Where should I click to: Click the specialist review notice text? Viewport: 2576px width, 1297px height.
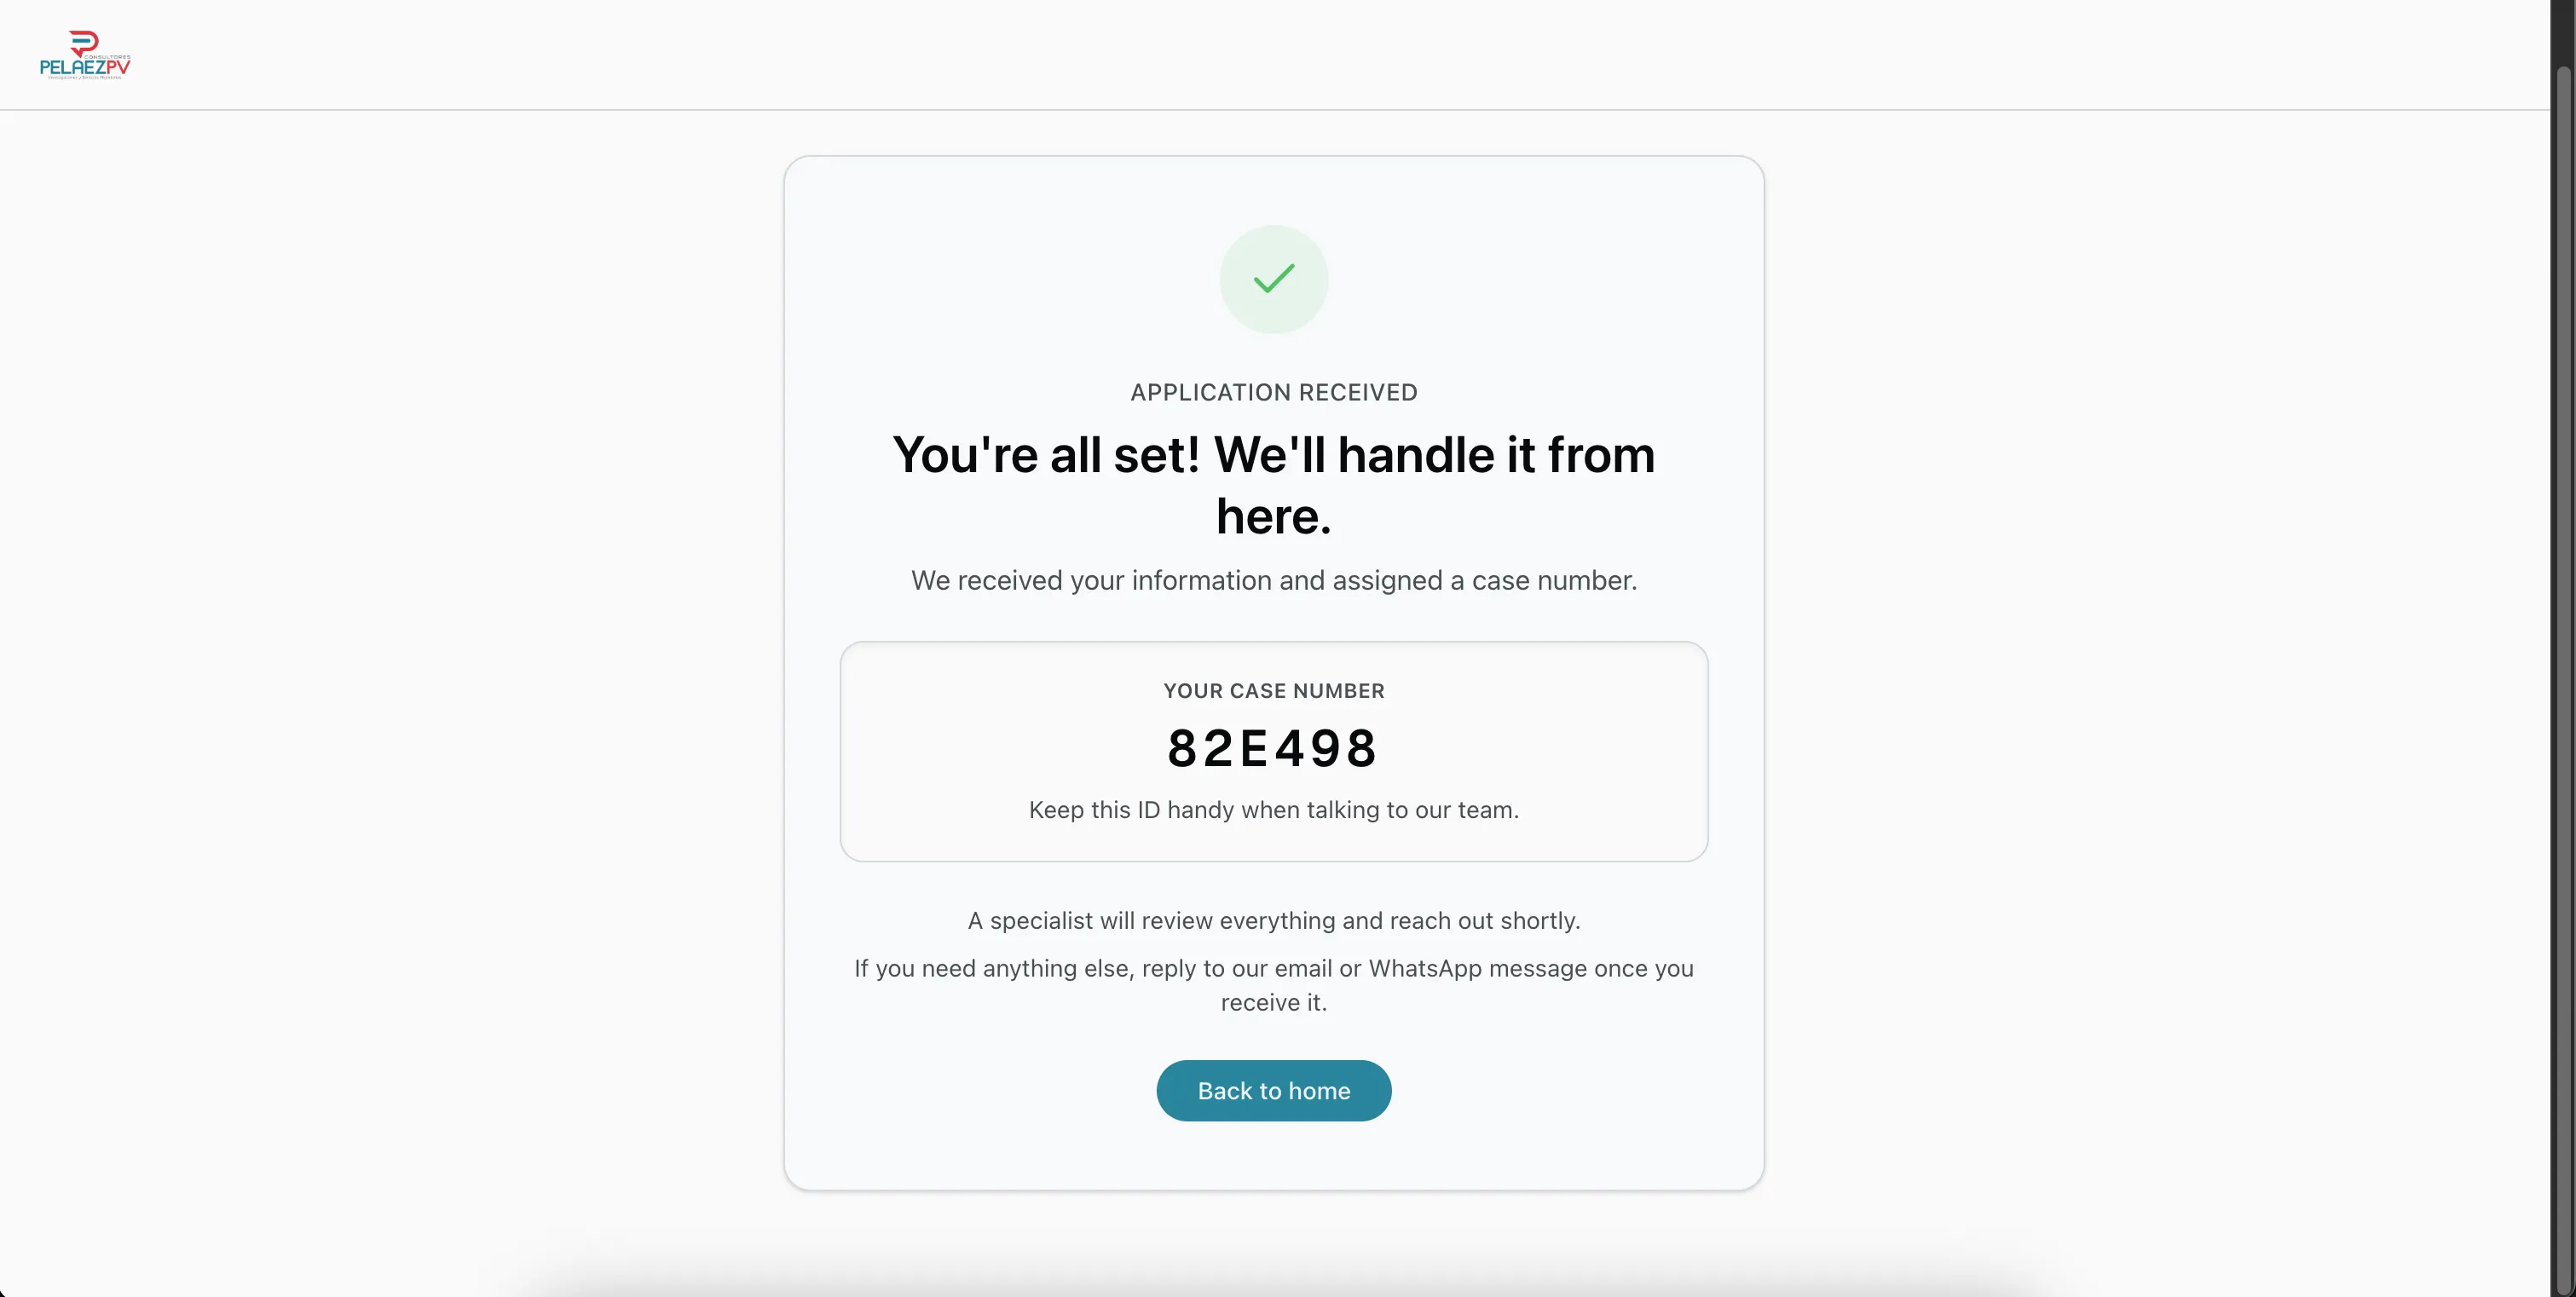pyautogui.click(x=1272, y=920)
